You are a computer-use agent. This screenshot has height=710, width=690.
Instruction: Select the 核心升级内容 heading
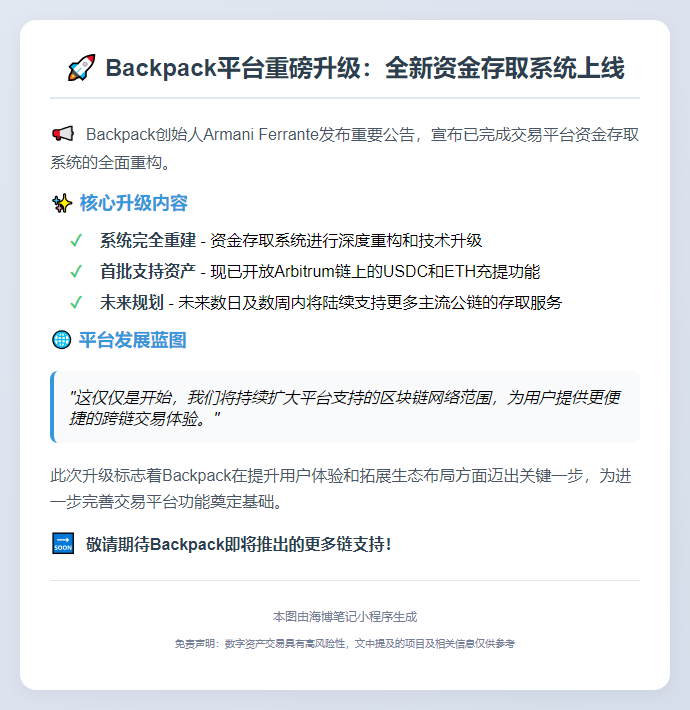pos(134,203)
